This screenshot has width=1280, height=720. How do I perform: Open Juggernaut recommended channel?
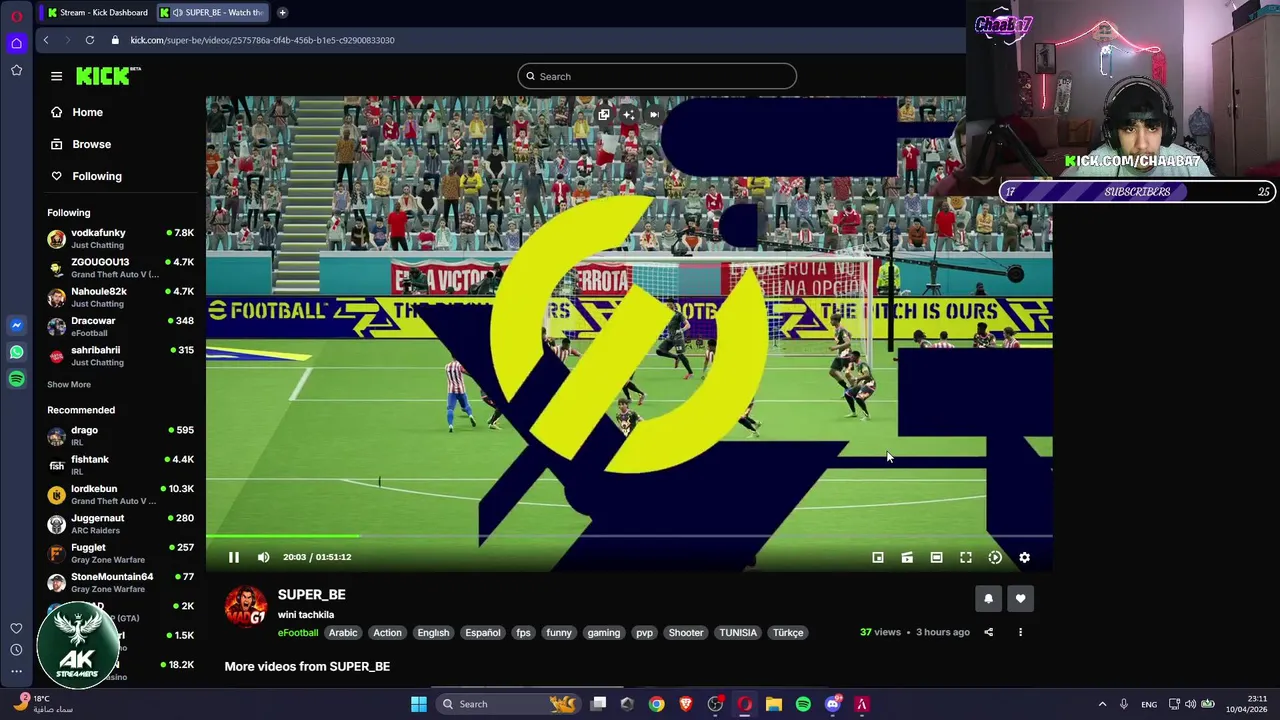(x=120, y=523)
